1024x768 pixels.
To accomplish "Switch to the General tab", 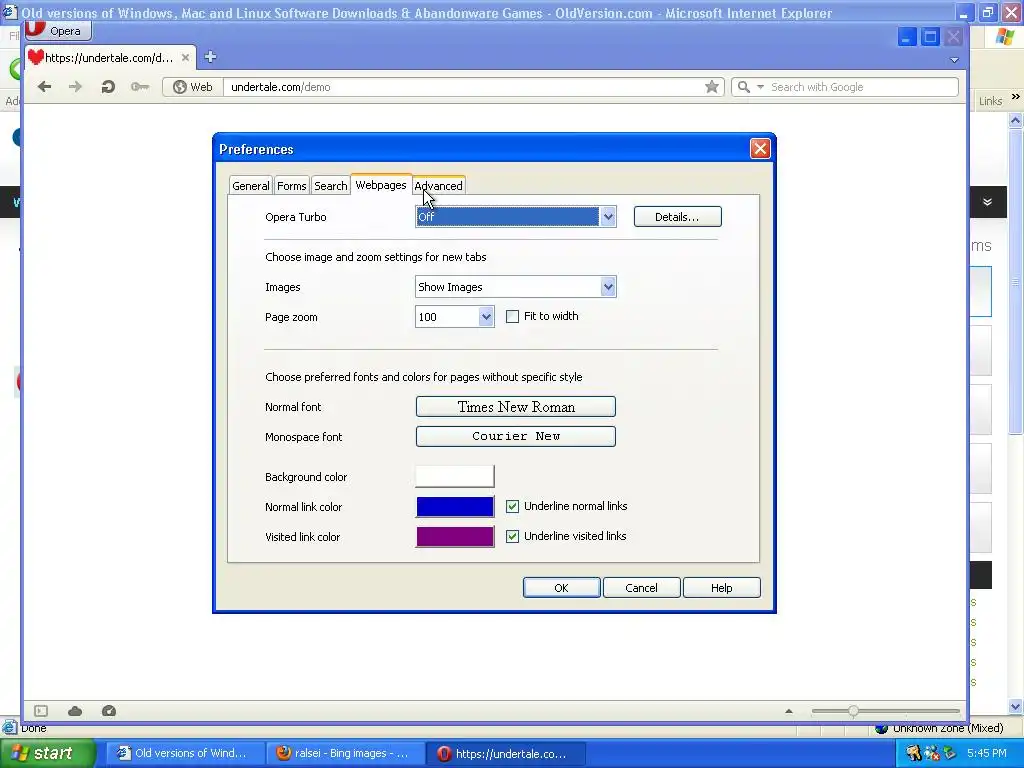I will click(251, 185).
